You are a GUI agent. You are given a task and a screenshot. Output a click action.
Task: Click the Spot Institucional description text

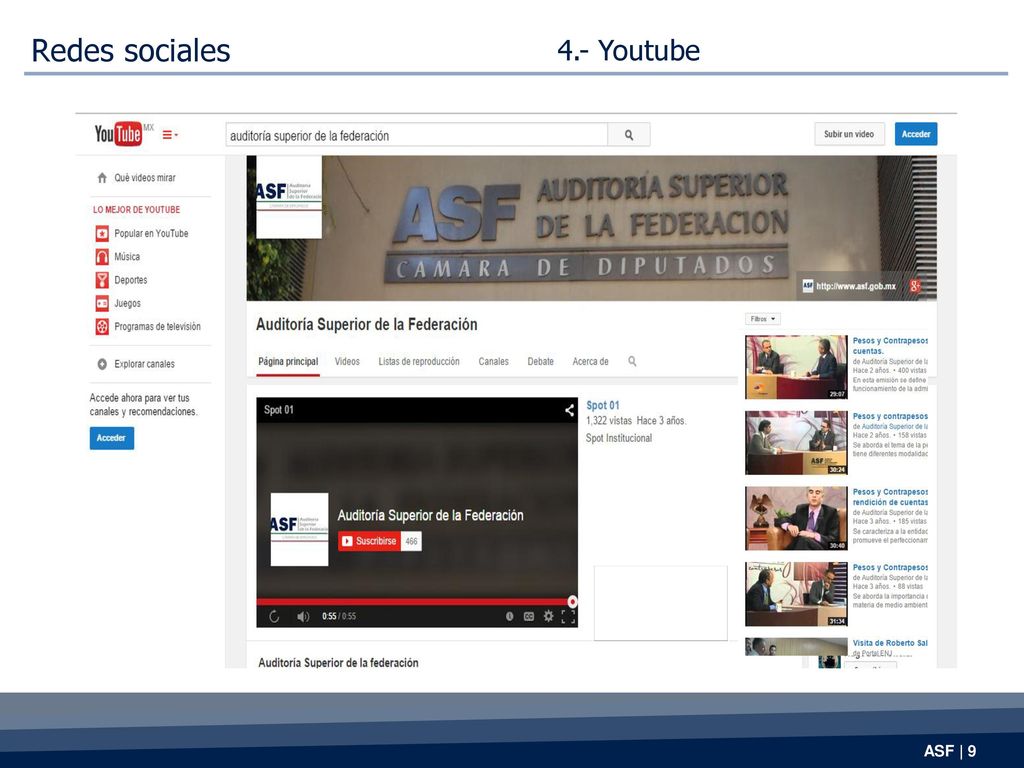tap(618, 438)
